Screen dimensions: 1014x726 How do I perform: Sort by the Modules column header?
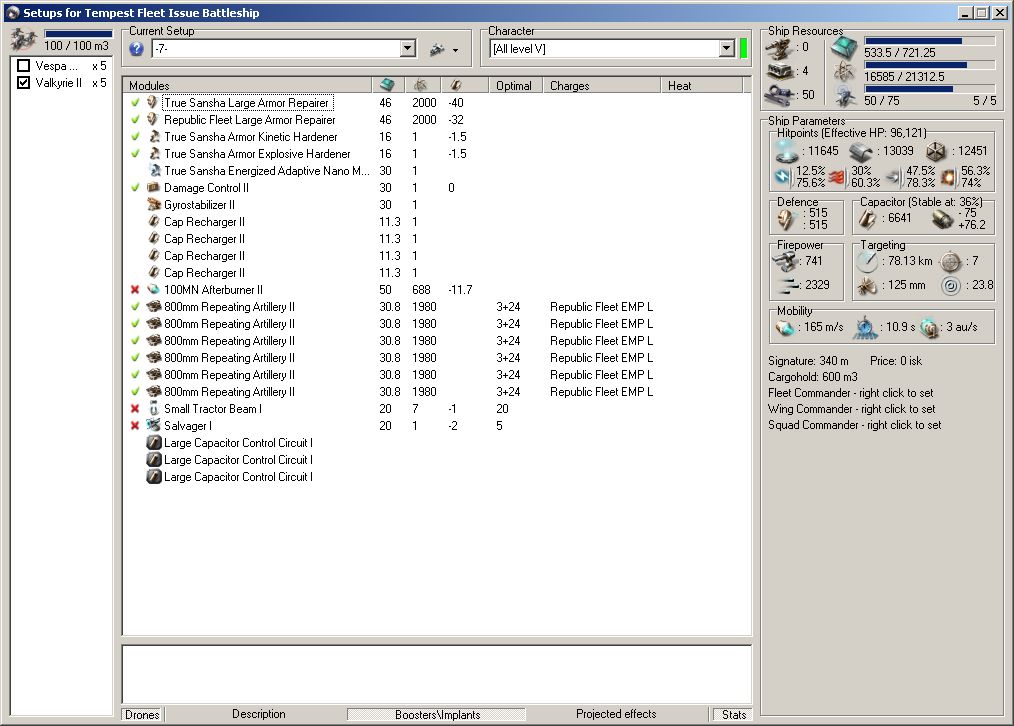point(247,85)
